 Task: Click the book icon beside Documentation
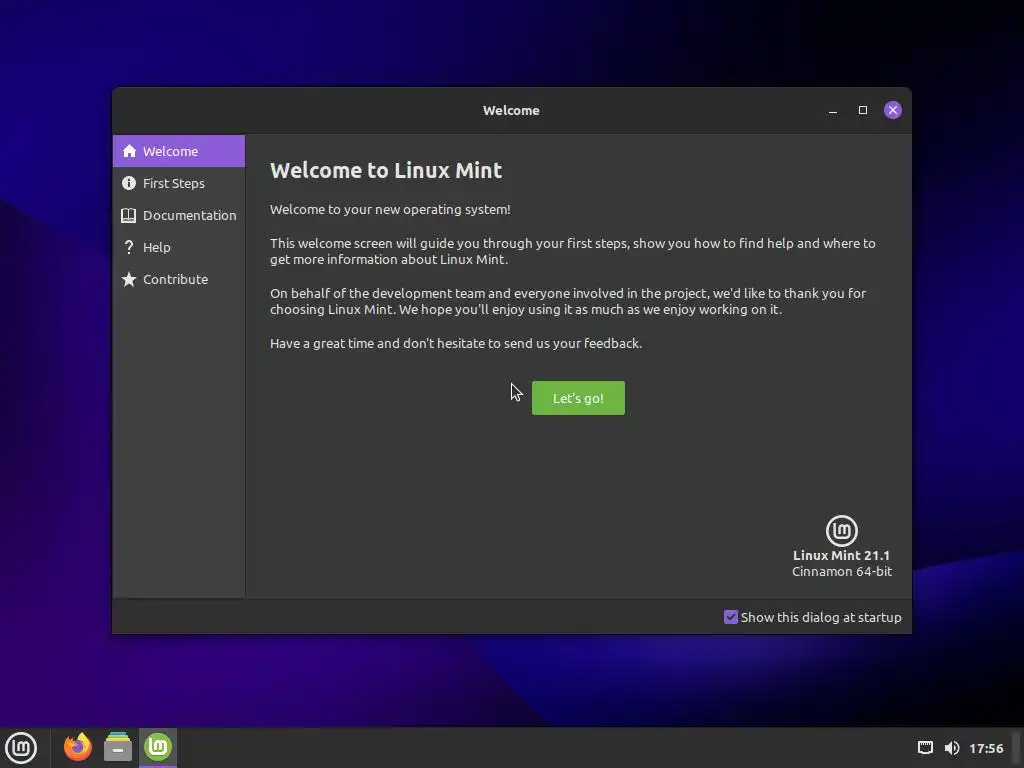point(129,215)
